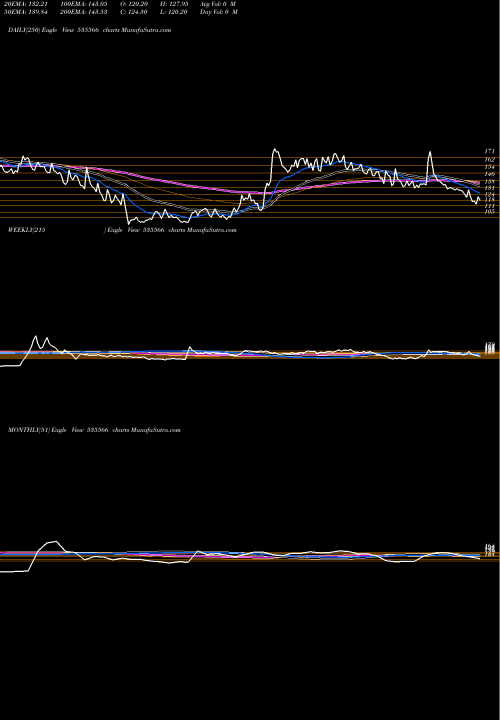Click the 100EMA value readout
The image size is (500, 720).
[84, 4]
